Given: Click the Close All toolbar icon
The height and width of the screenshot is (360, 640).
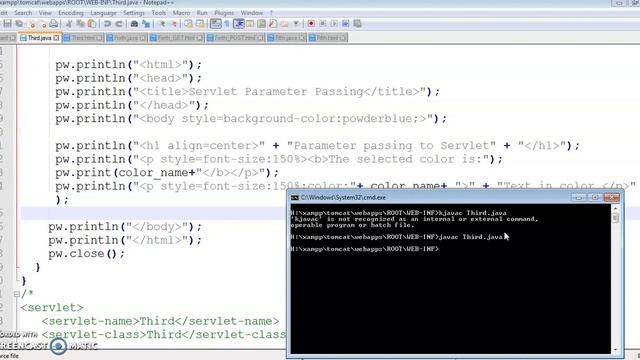Looking at the screenshot, I should [43, 24].
